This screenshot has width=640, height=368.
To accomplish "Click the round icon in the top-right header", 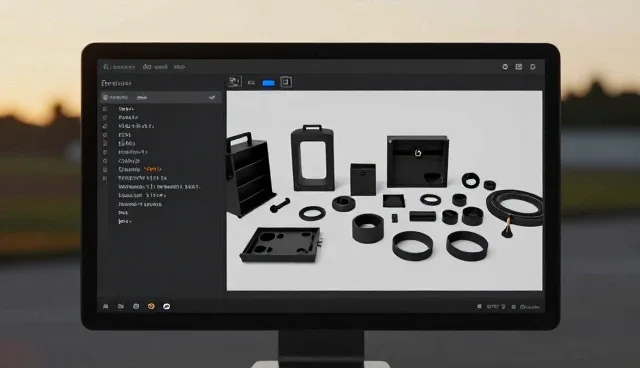I will click(x=505, y=67).
